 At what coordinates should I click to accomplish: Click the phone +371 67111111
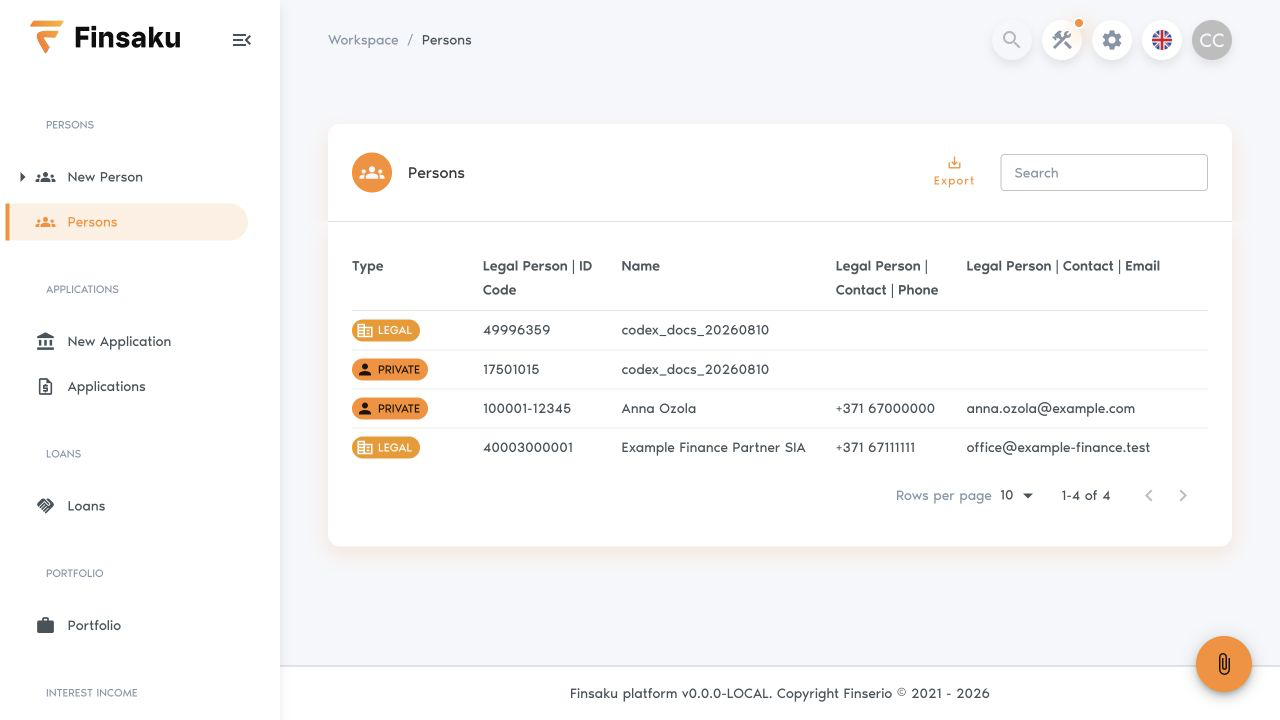coord(875,447)
